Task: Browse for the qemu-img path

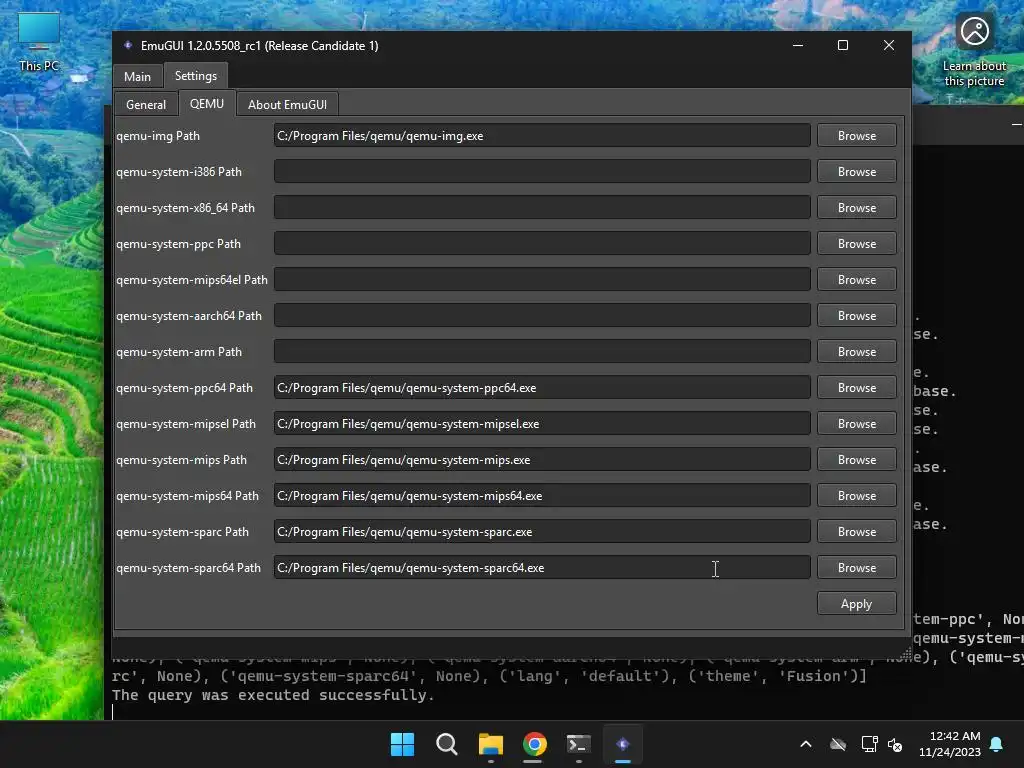Action: pyautogui.click(x=857, y=136)
